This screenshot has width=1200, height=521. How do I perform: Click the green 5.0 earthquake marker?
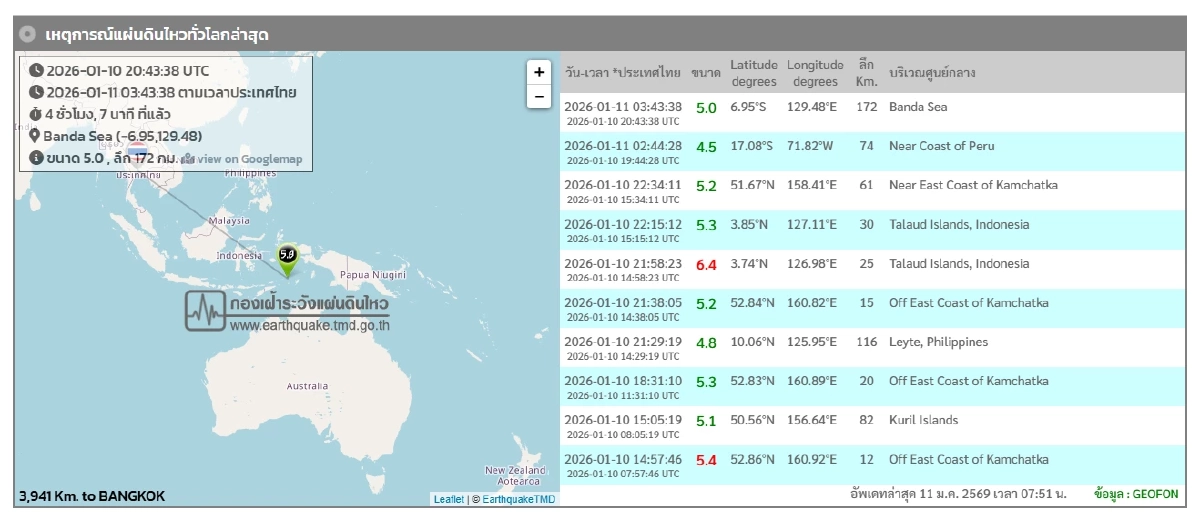tap(287, 257)
